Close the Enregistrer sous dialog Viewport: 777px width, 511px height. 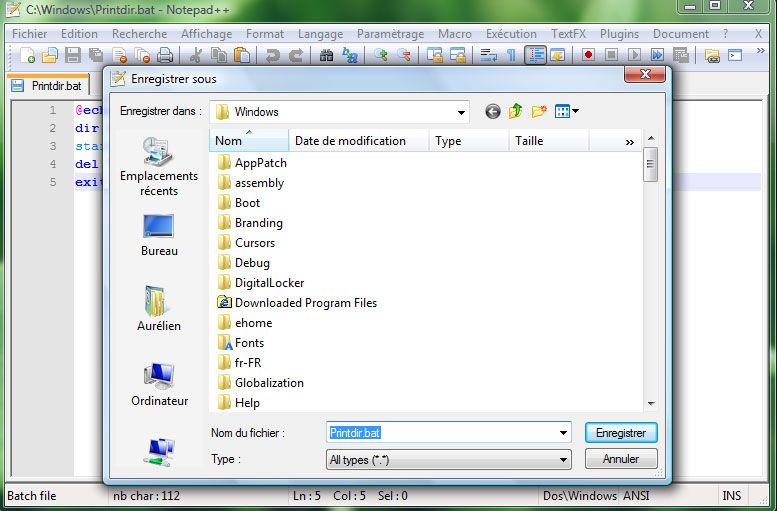pos(645,74)
